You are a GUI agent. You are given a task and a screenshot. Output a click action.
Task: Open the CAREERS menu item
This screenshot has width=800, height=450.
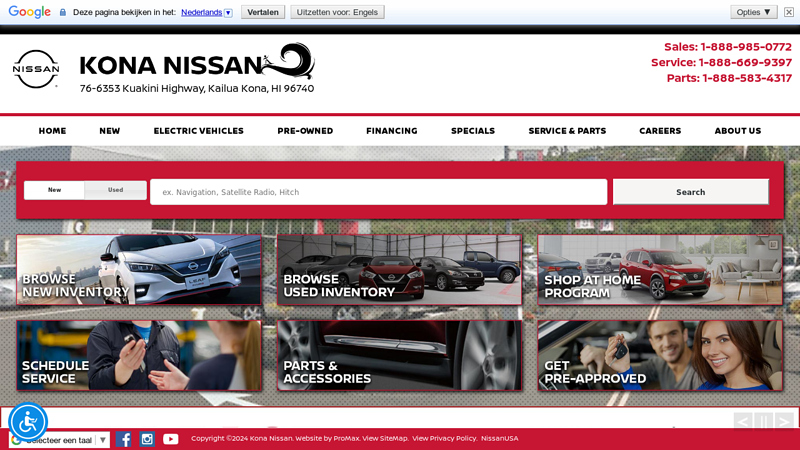point(660,131)
